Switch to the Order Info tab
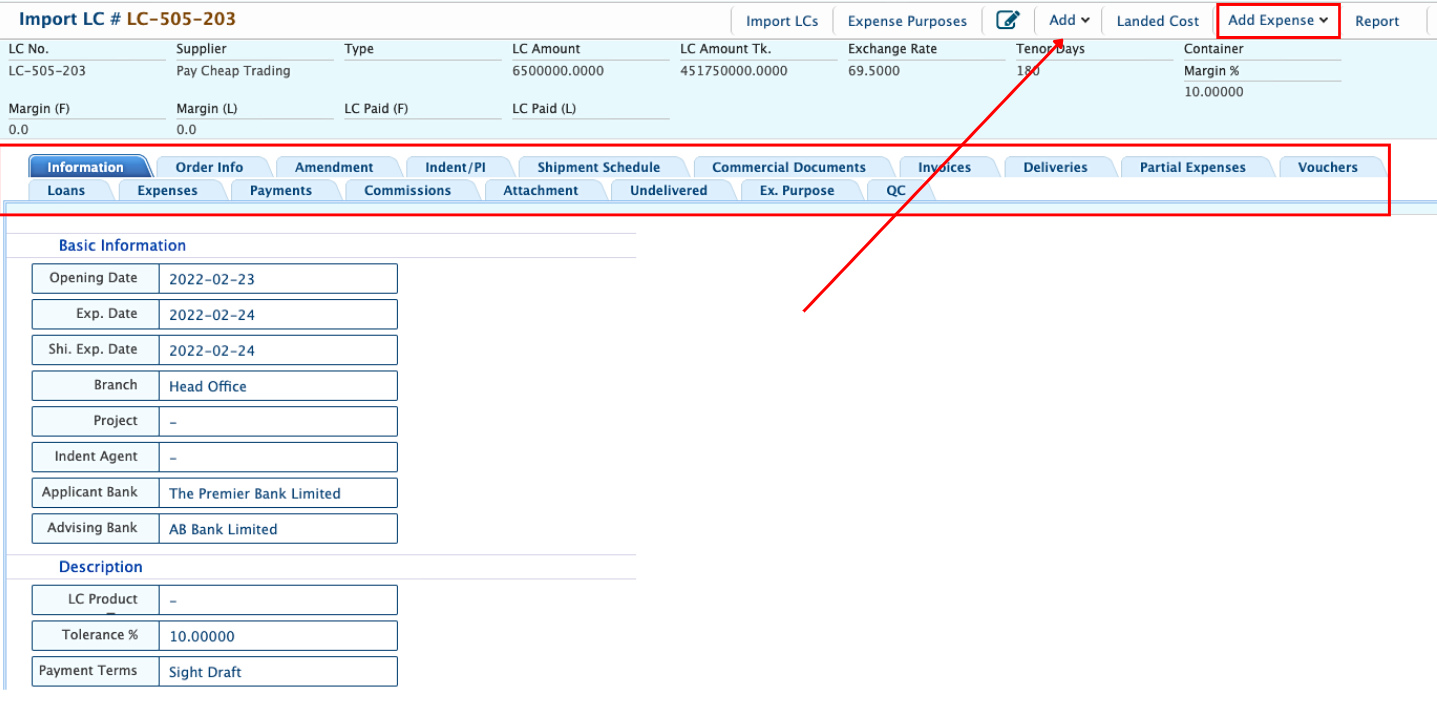Image resolution: width=1437 pixels, height=708 pixels. 209,167
